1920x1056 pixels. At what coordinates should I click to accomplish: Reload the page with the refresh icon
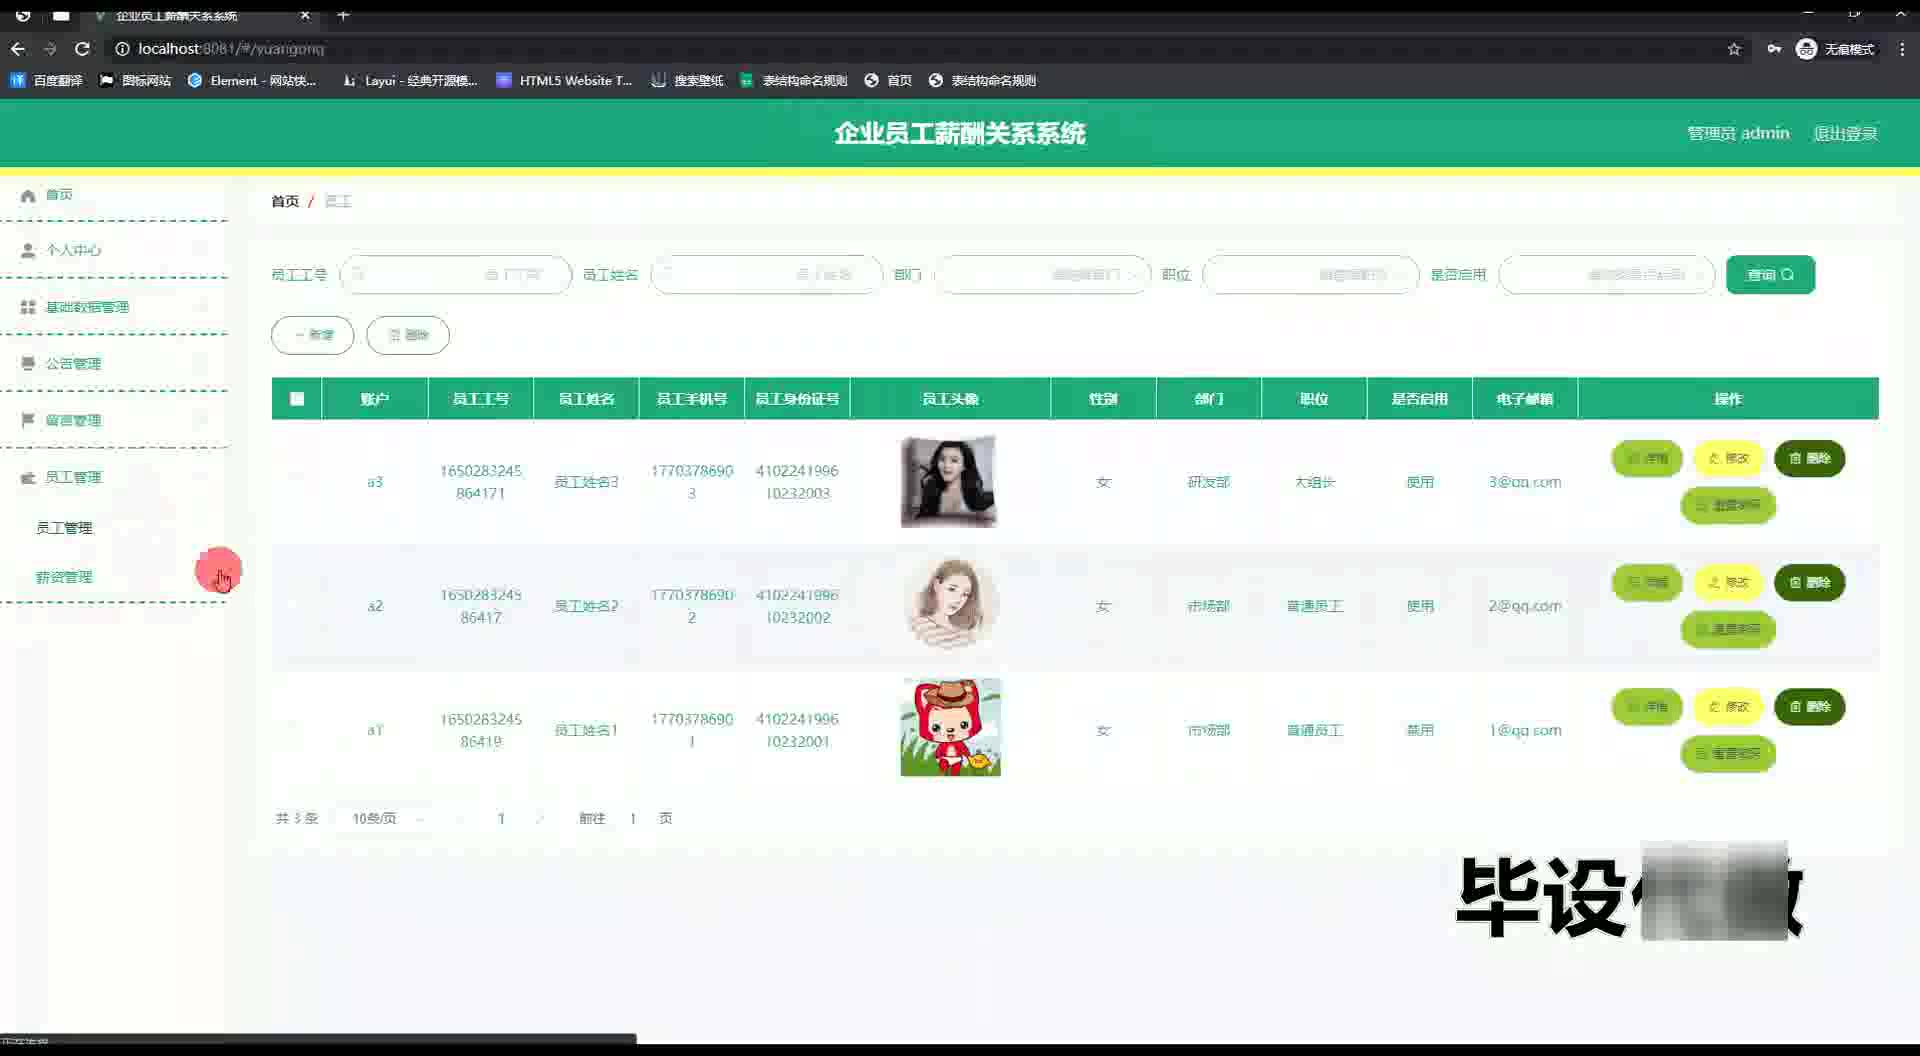pos(83,49)
